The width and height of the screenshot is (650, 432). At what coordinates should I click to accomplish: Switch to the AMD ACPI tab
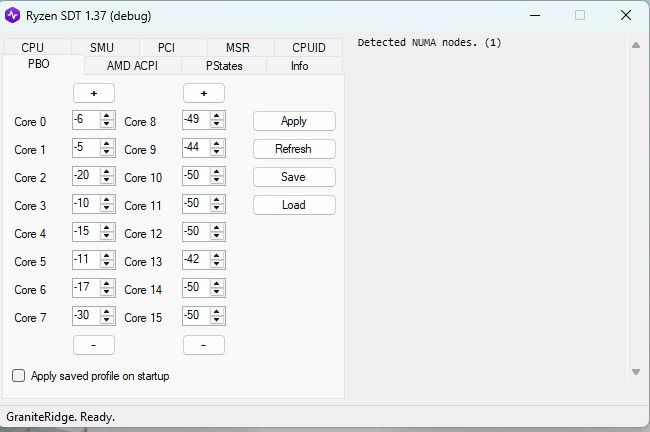[x=132, y=66]
